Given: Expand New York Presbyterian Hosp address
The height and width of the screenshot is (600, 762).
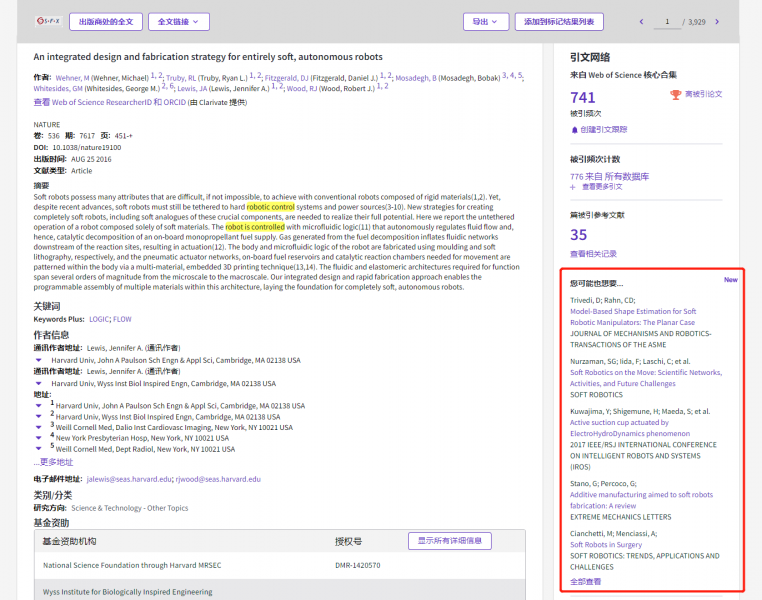Looking at the screenshot, I should click(x=39, y=438).
